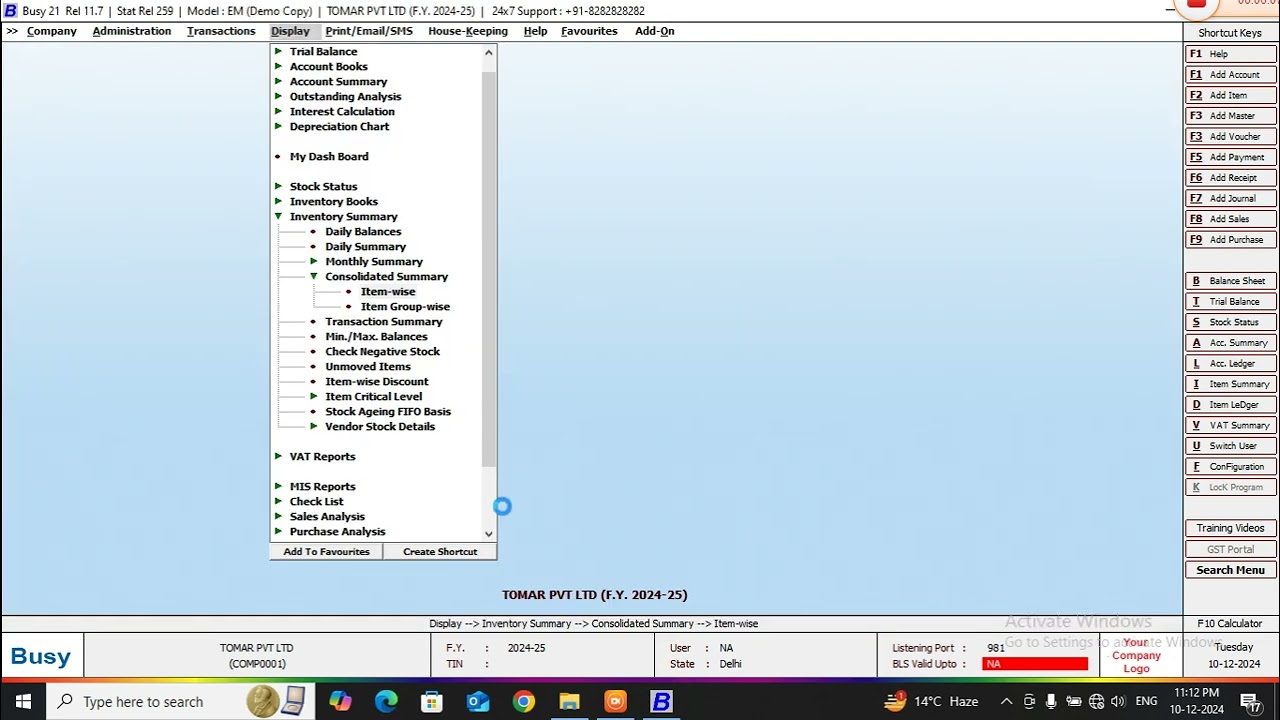Open Check Negative Stock report
The image size is (1280, 720).
pos(382,351)
